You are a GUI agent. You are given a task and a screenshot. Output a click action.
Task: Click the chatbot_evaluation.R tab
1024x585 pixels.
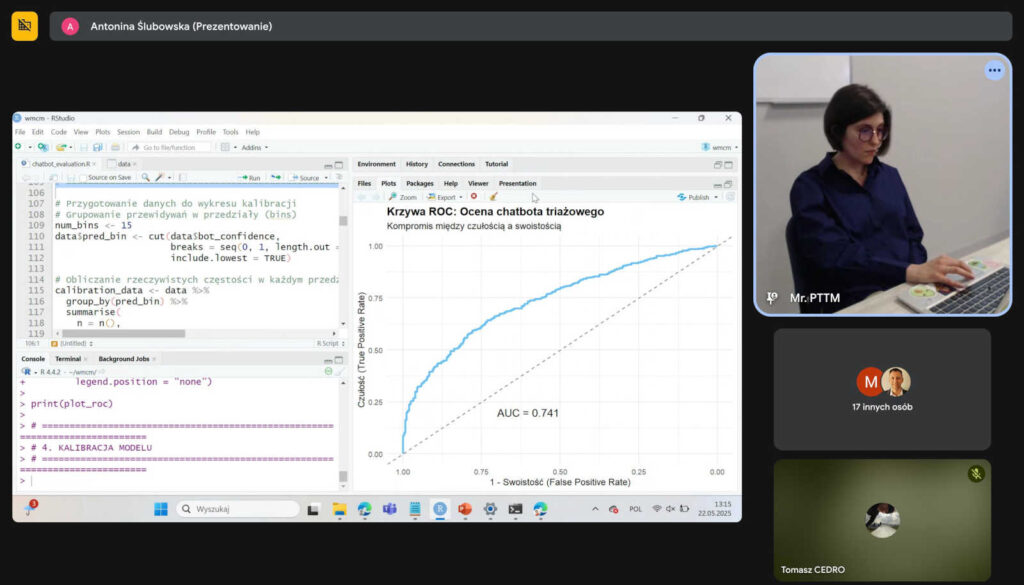(59, 164)
